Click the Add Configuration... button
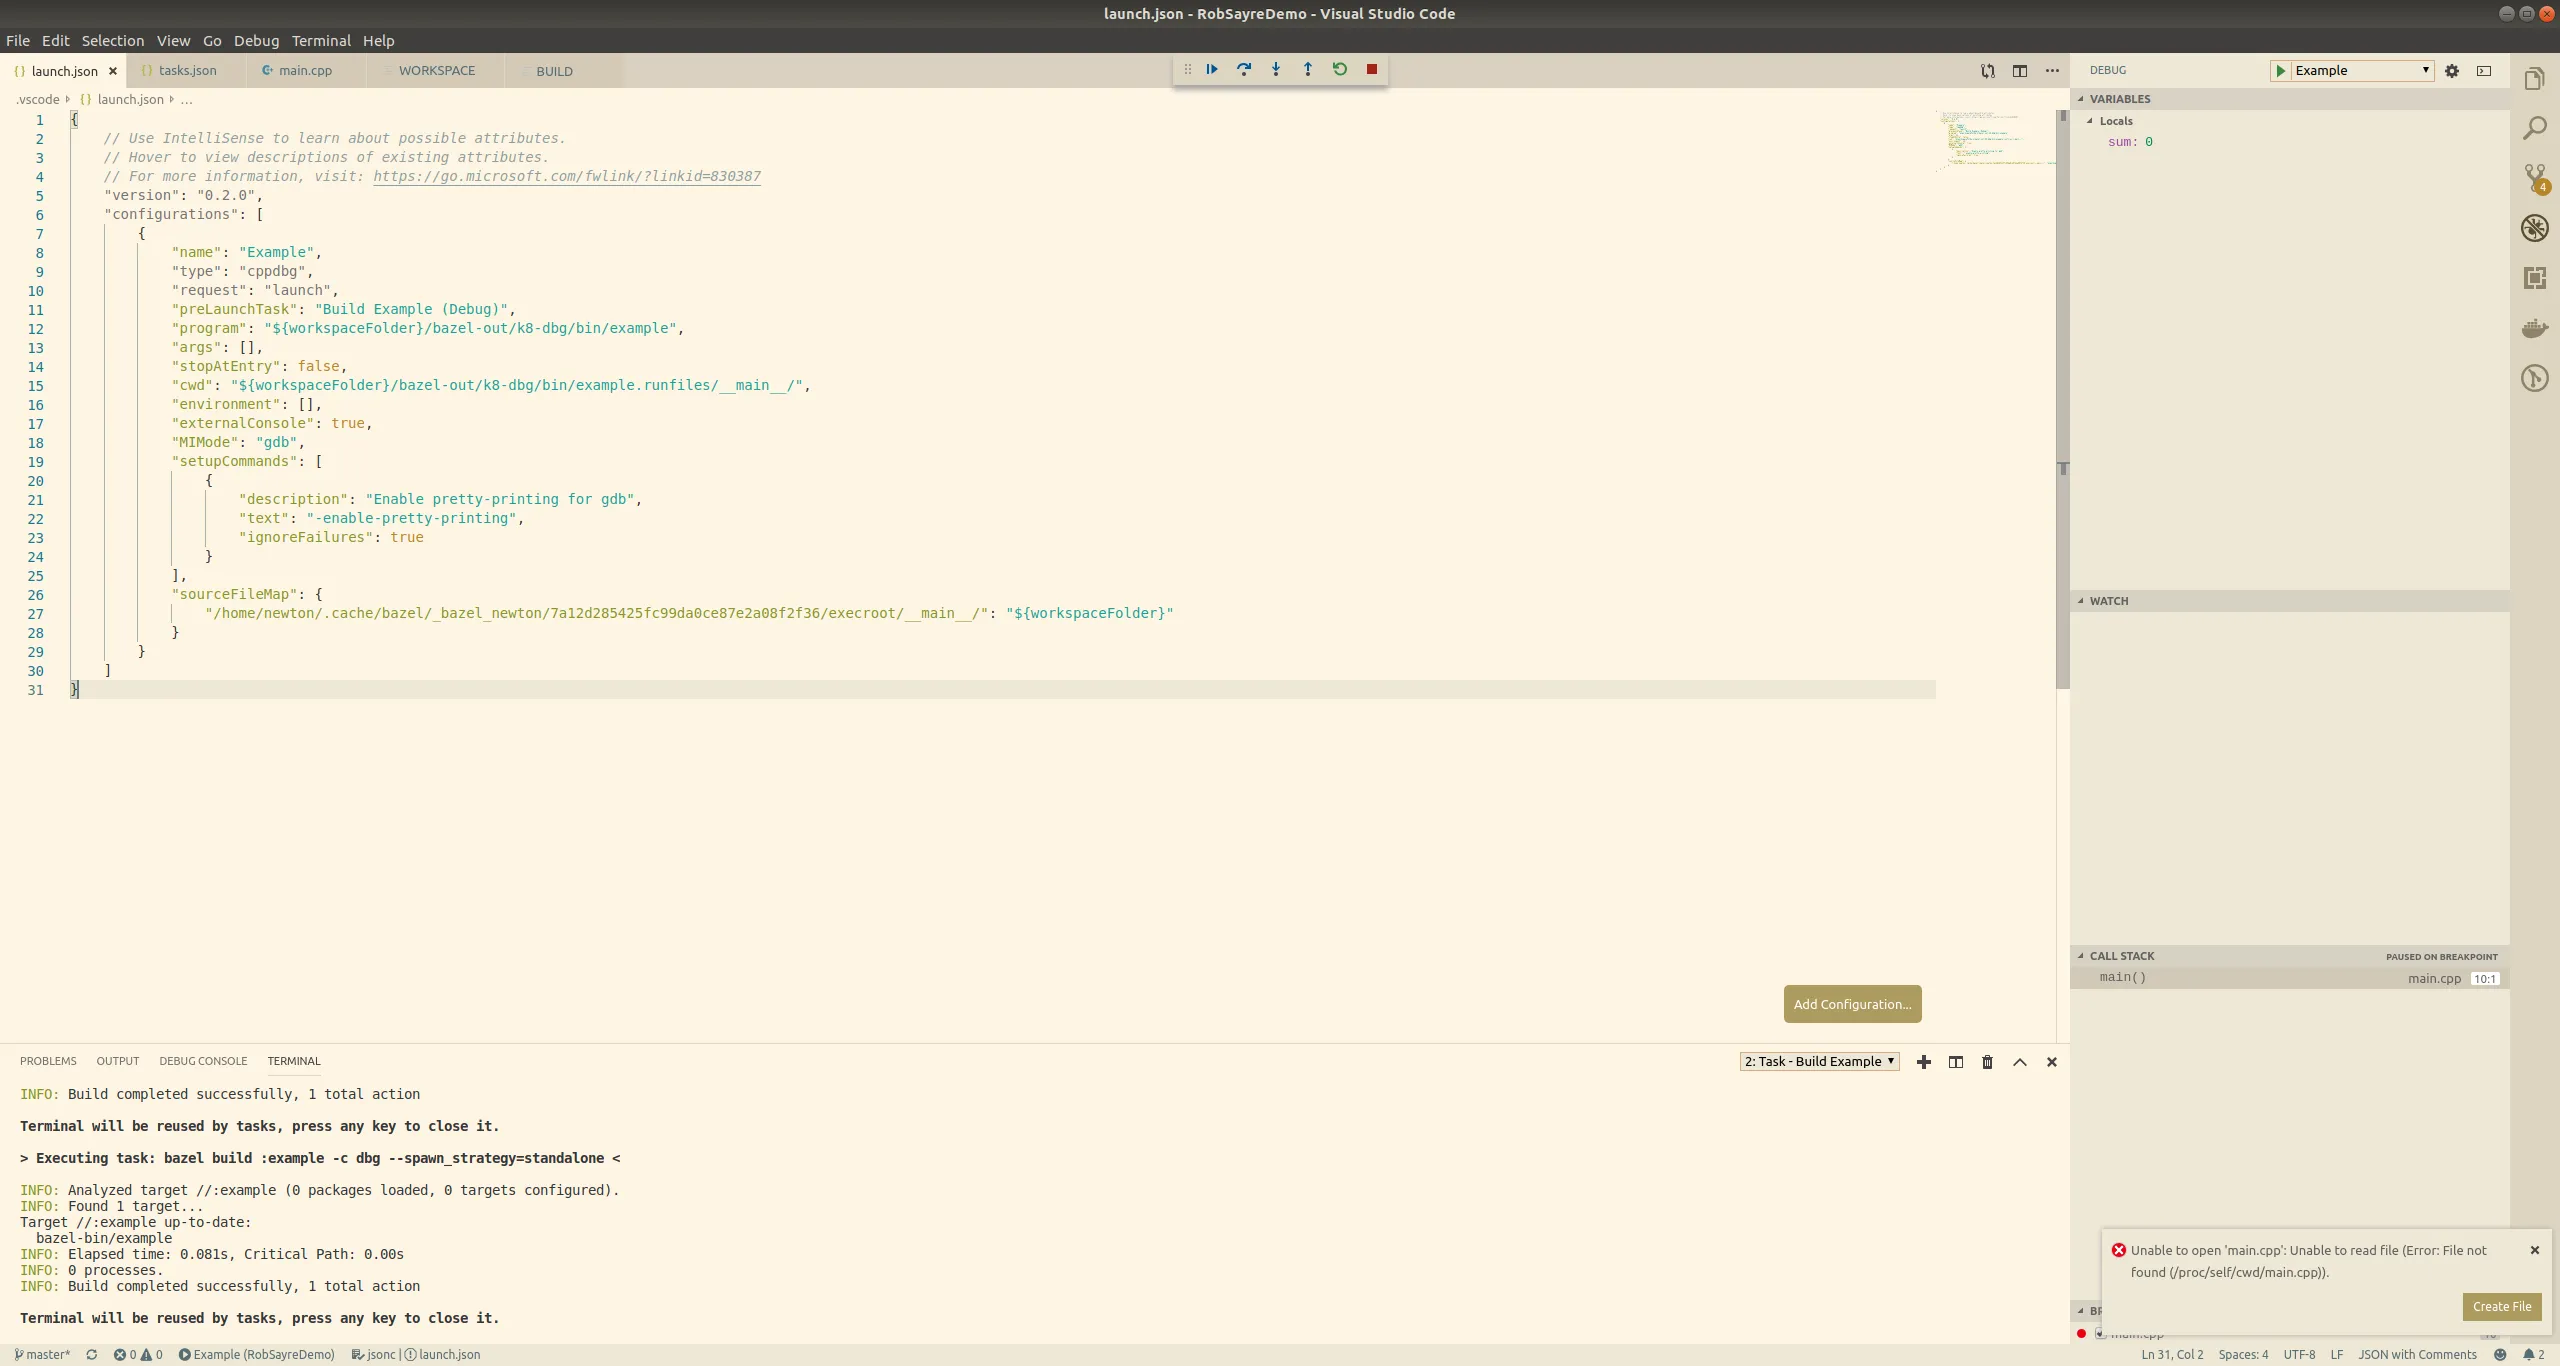The height and width of the screenshot is (1366, 2560). [x=1852, y=1004]
